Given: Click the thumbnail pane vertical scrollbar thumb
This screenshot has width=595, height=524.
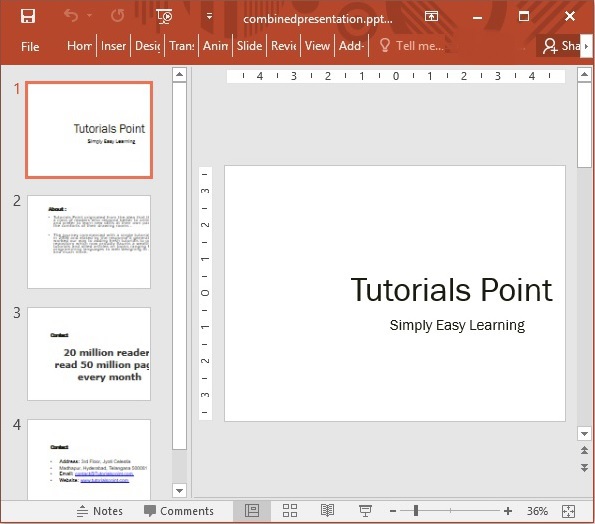Looking at the screenshot, I should click(179, 266).
